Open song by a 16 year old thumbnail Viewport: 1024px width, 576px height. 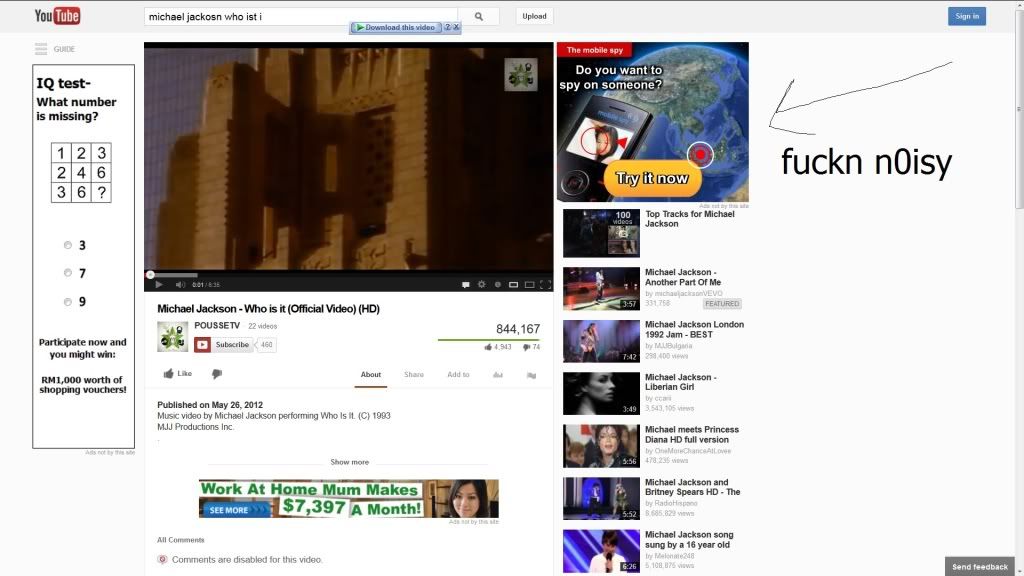[x=601, y=551]
